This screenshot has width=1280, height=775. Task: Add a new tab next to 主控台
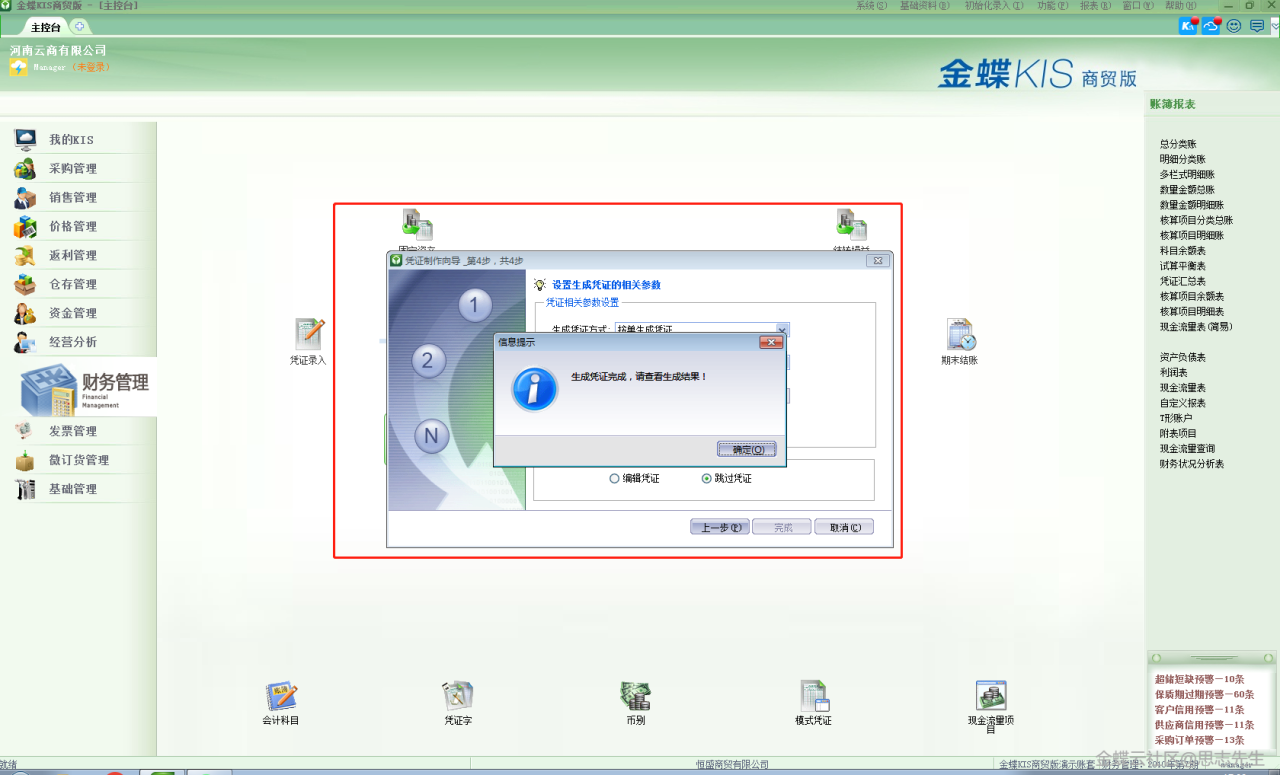tap(79, 27)
